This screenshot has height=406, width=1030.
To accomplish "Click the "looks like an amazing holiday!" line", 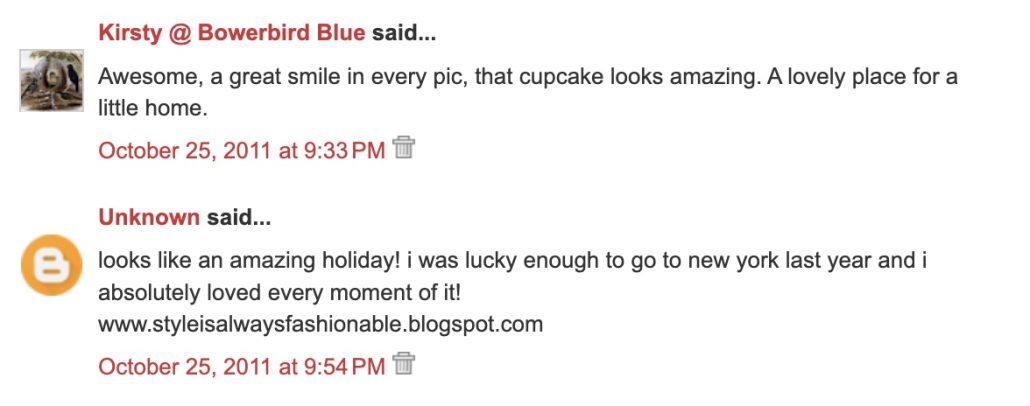I will [250, 260].
